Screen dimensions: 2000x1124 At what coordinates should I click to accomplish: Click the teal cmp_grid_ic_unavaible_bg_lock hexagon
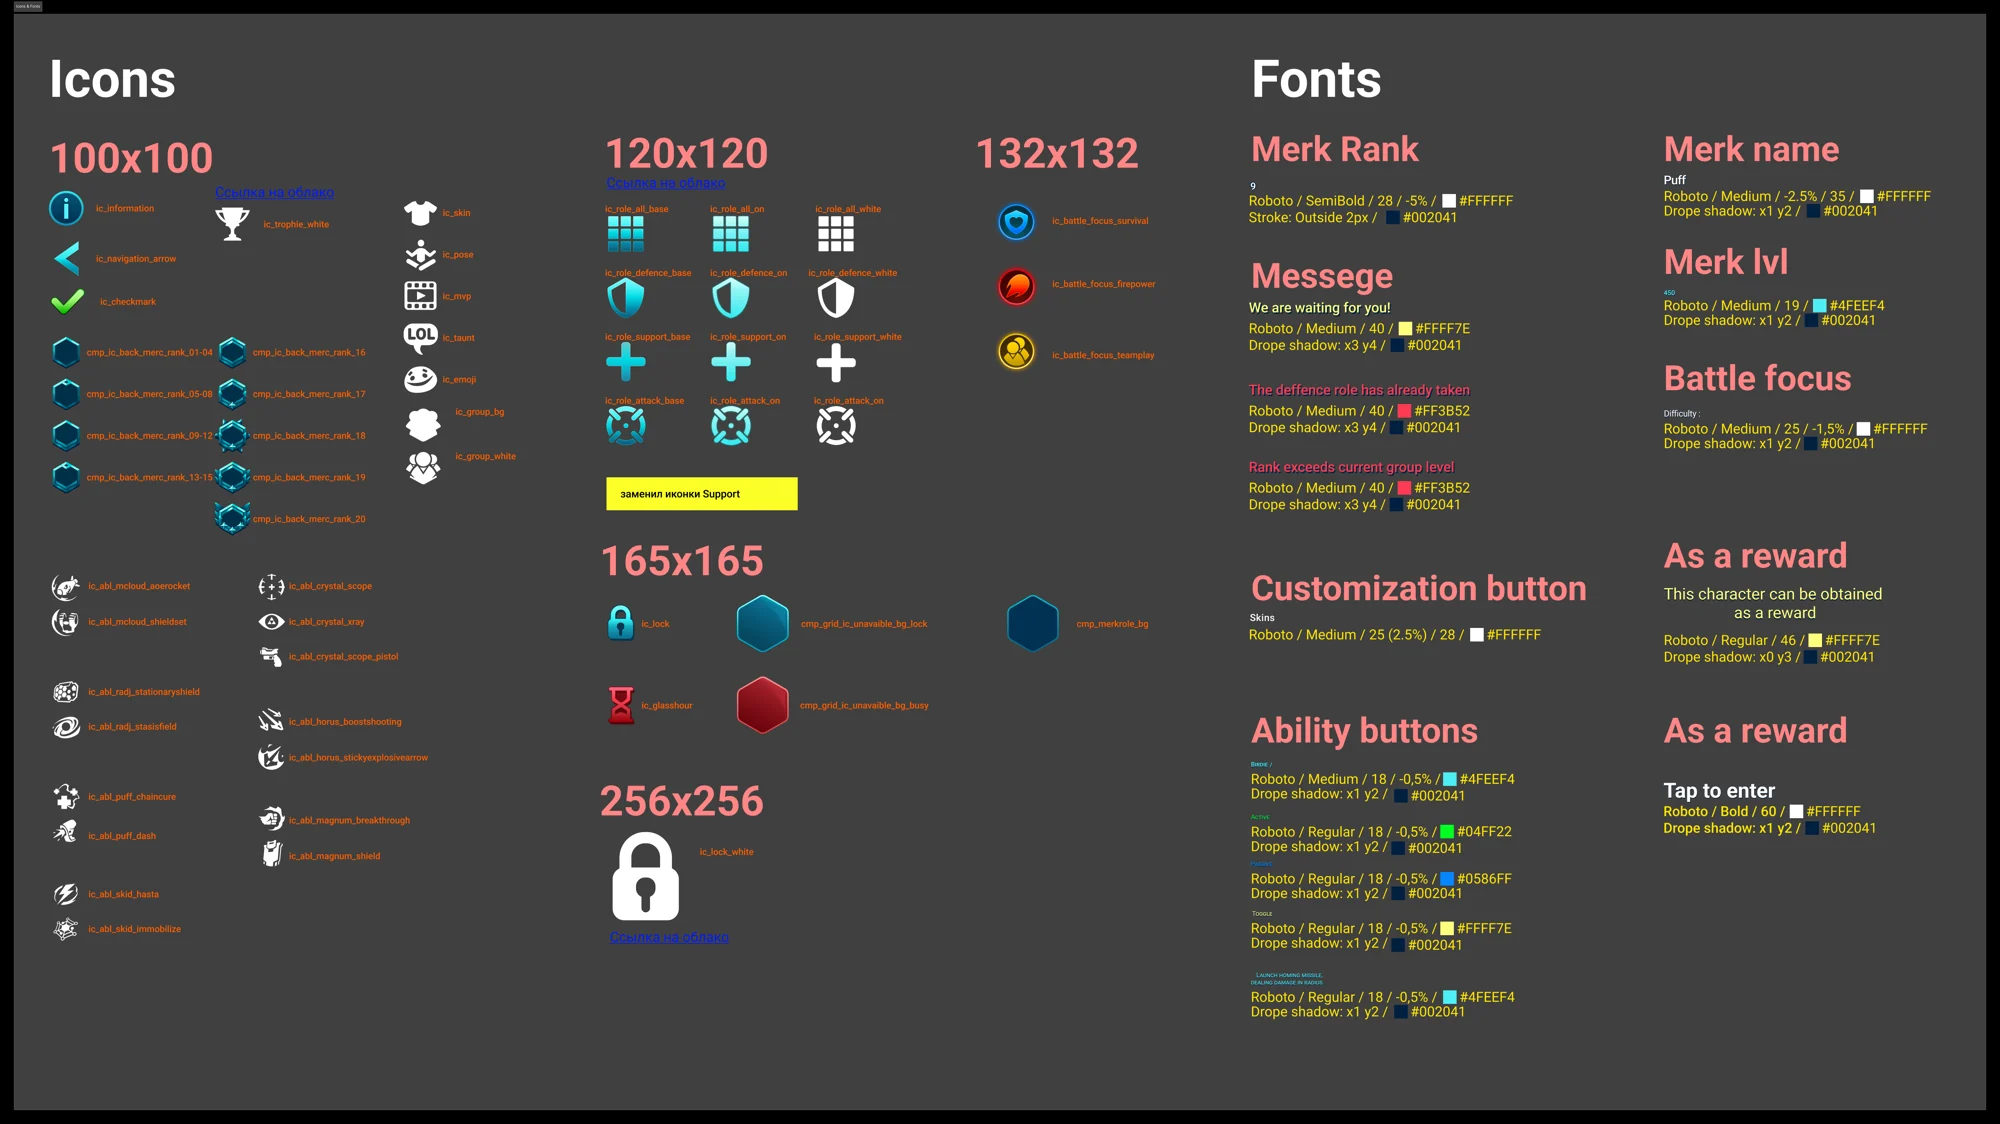(x=763, y=623)
